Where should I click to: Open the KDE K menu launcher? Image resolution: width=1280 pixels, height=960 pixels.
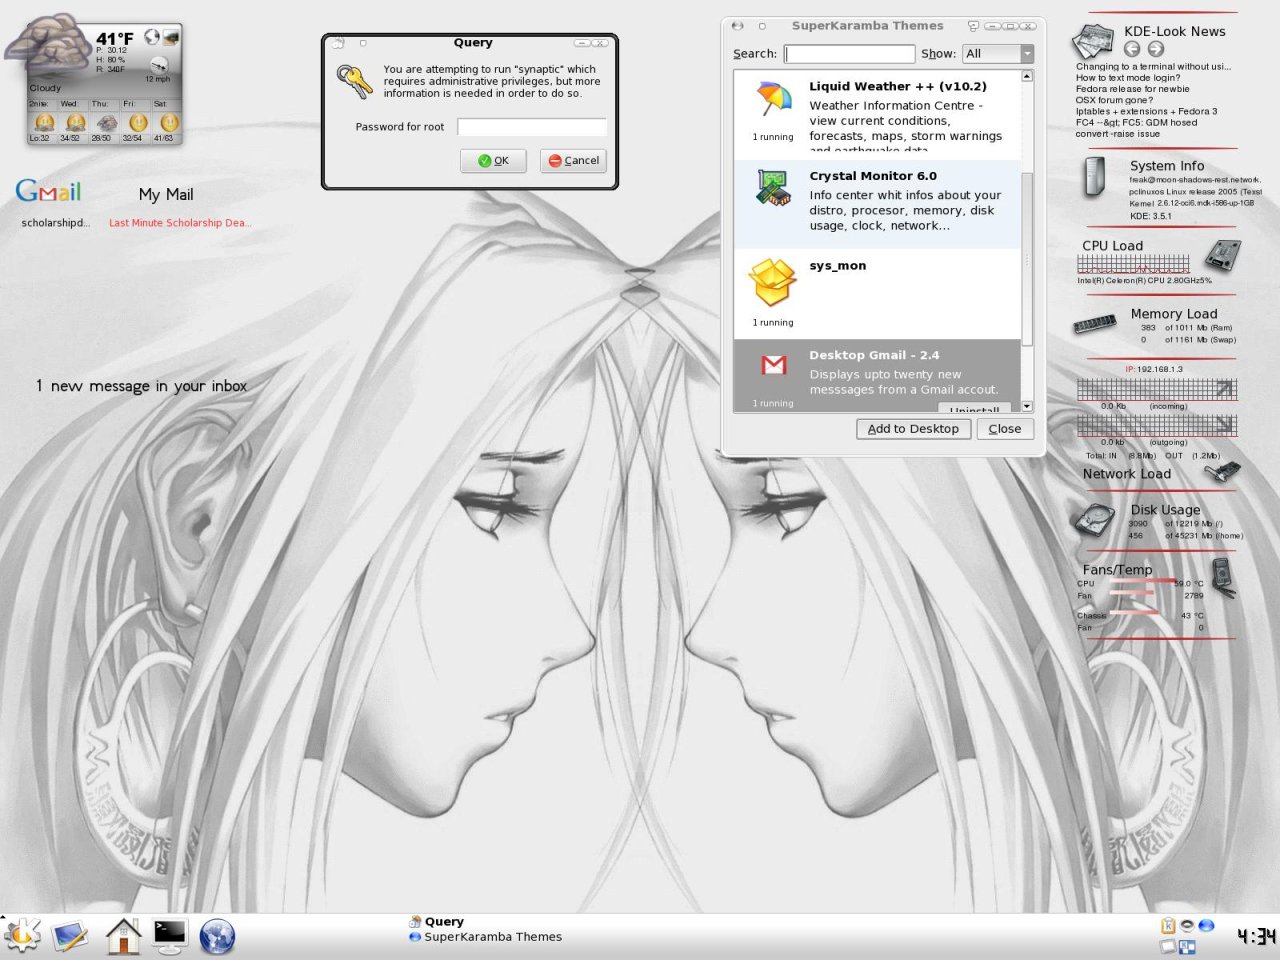pyautogui.click(x=21, y=935)
